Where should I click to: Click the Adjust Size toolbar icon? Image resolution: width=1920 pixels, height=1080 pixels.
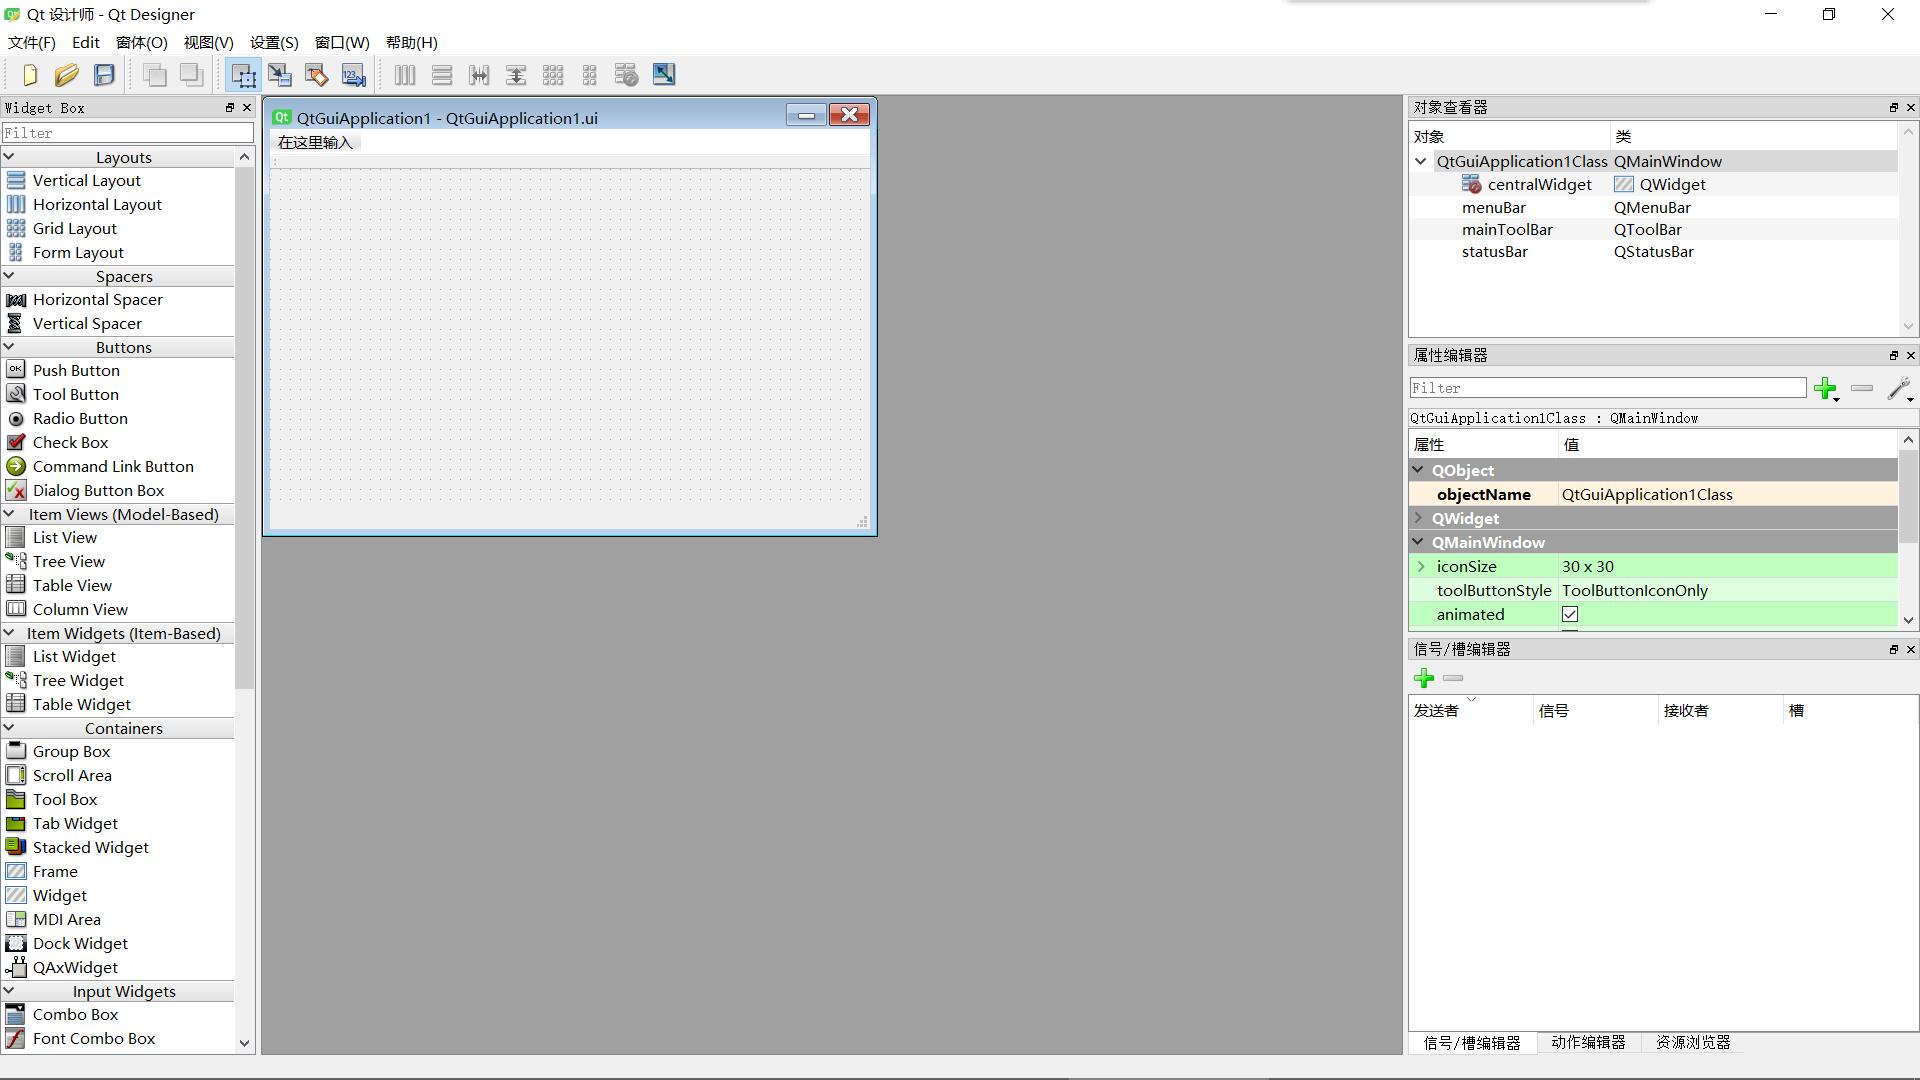tap(664, 75)
